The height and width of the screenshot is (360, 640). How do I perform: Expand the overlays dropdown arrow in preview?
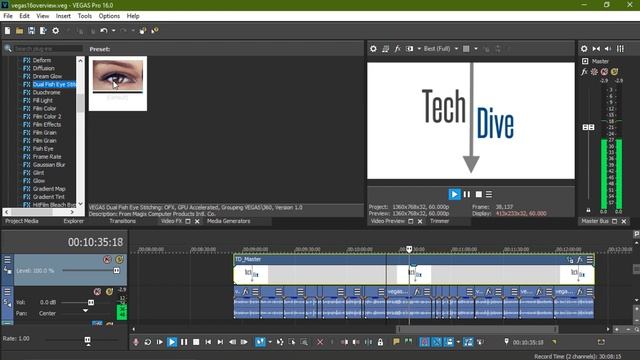[476, 49]
